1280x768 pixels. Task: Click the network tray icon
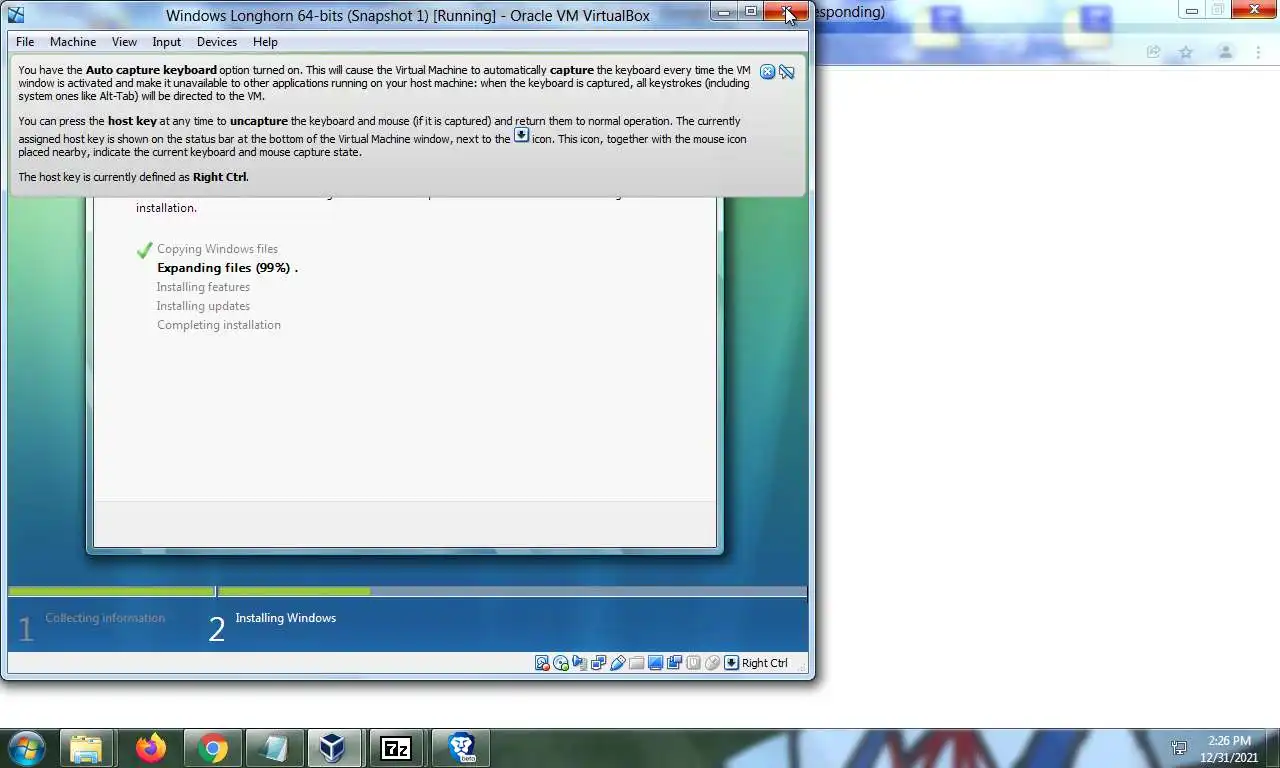1180,748
